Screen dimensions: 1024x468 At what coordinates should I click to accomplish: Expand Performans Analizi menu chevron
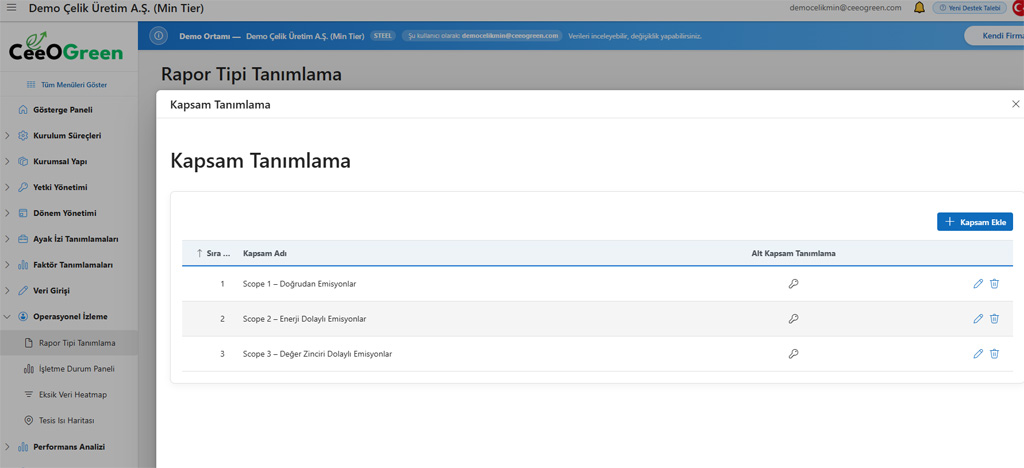(7, 447)
